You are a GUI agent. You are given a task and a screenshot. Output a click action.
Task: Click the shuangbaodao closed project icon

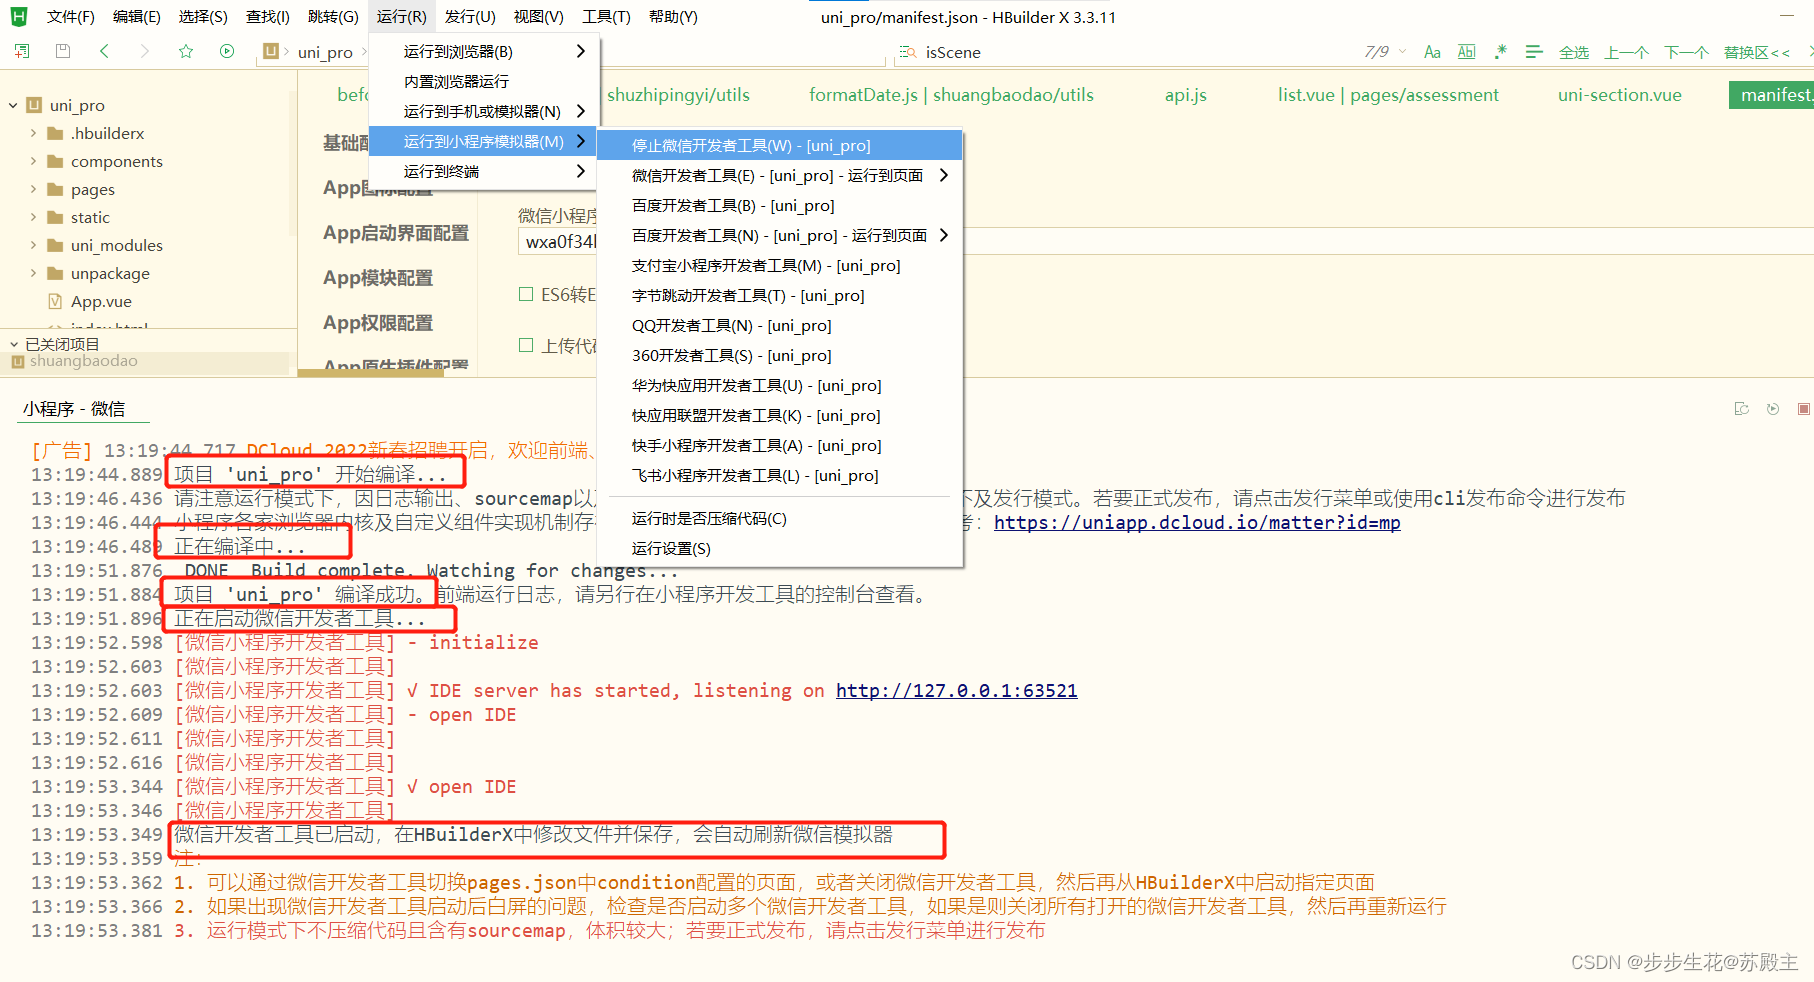(x=18, y=362)
